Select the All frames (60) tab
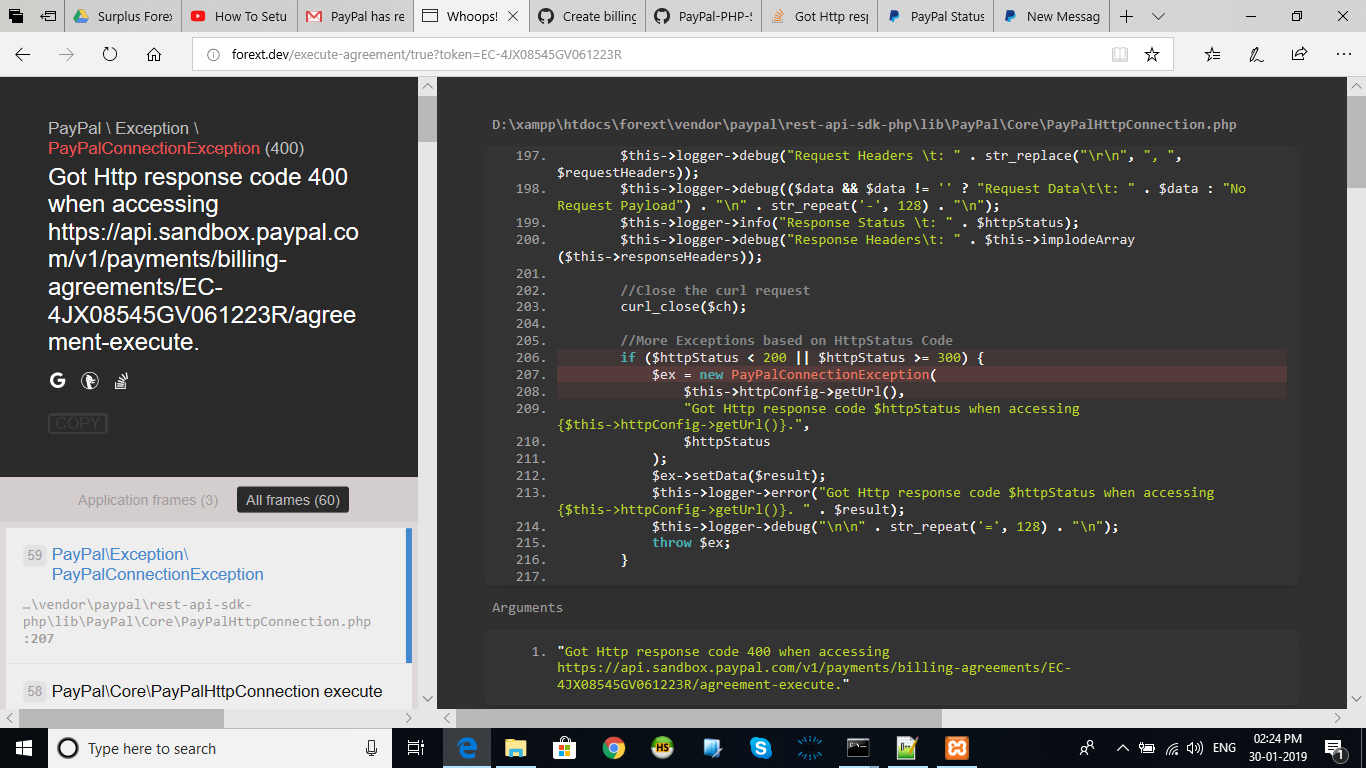The image size is (1366, 768). [293, 500]
